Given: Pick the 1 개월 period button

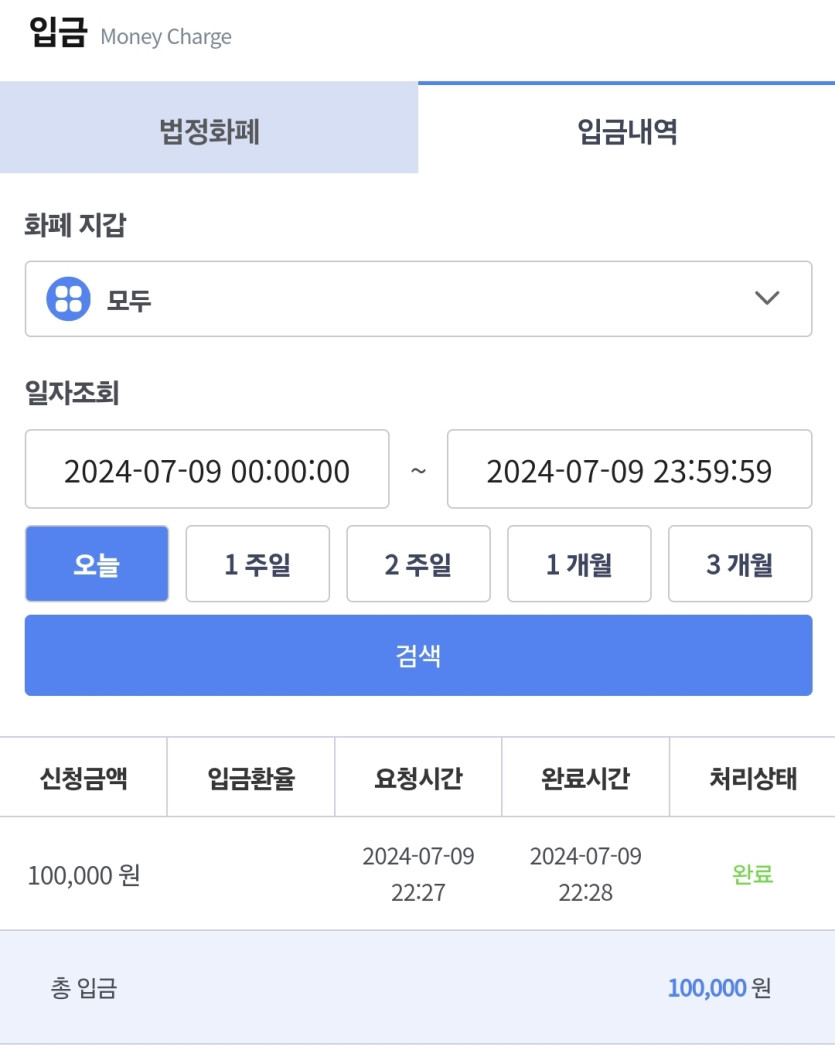Looking at the screenshot, I should (x=579, y=564).
